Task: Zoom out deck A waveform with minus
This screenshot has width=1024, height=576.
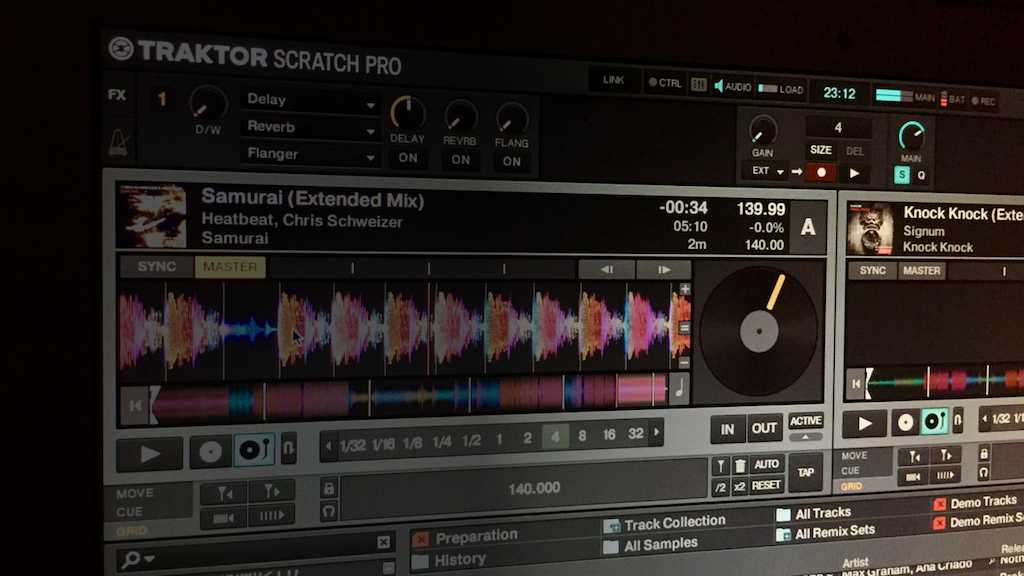Action: click(x=684, y=362)
